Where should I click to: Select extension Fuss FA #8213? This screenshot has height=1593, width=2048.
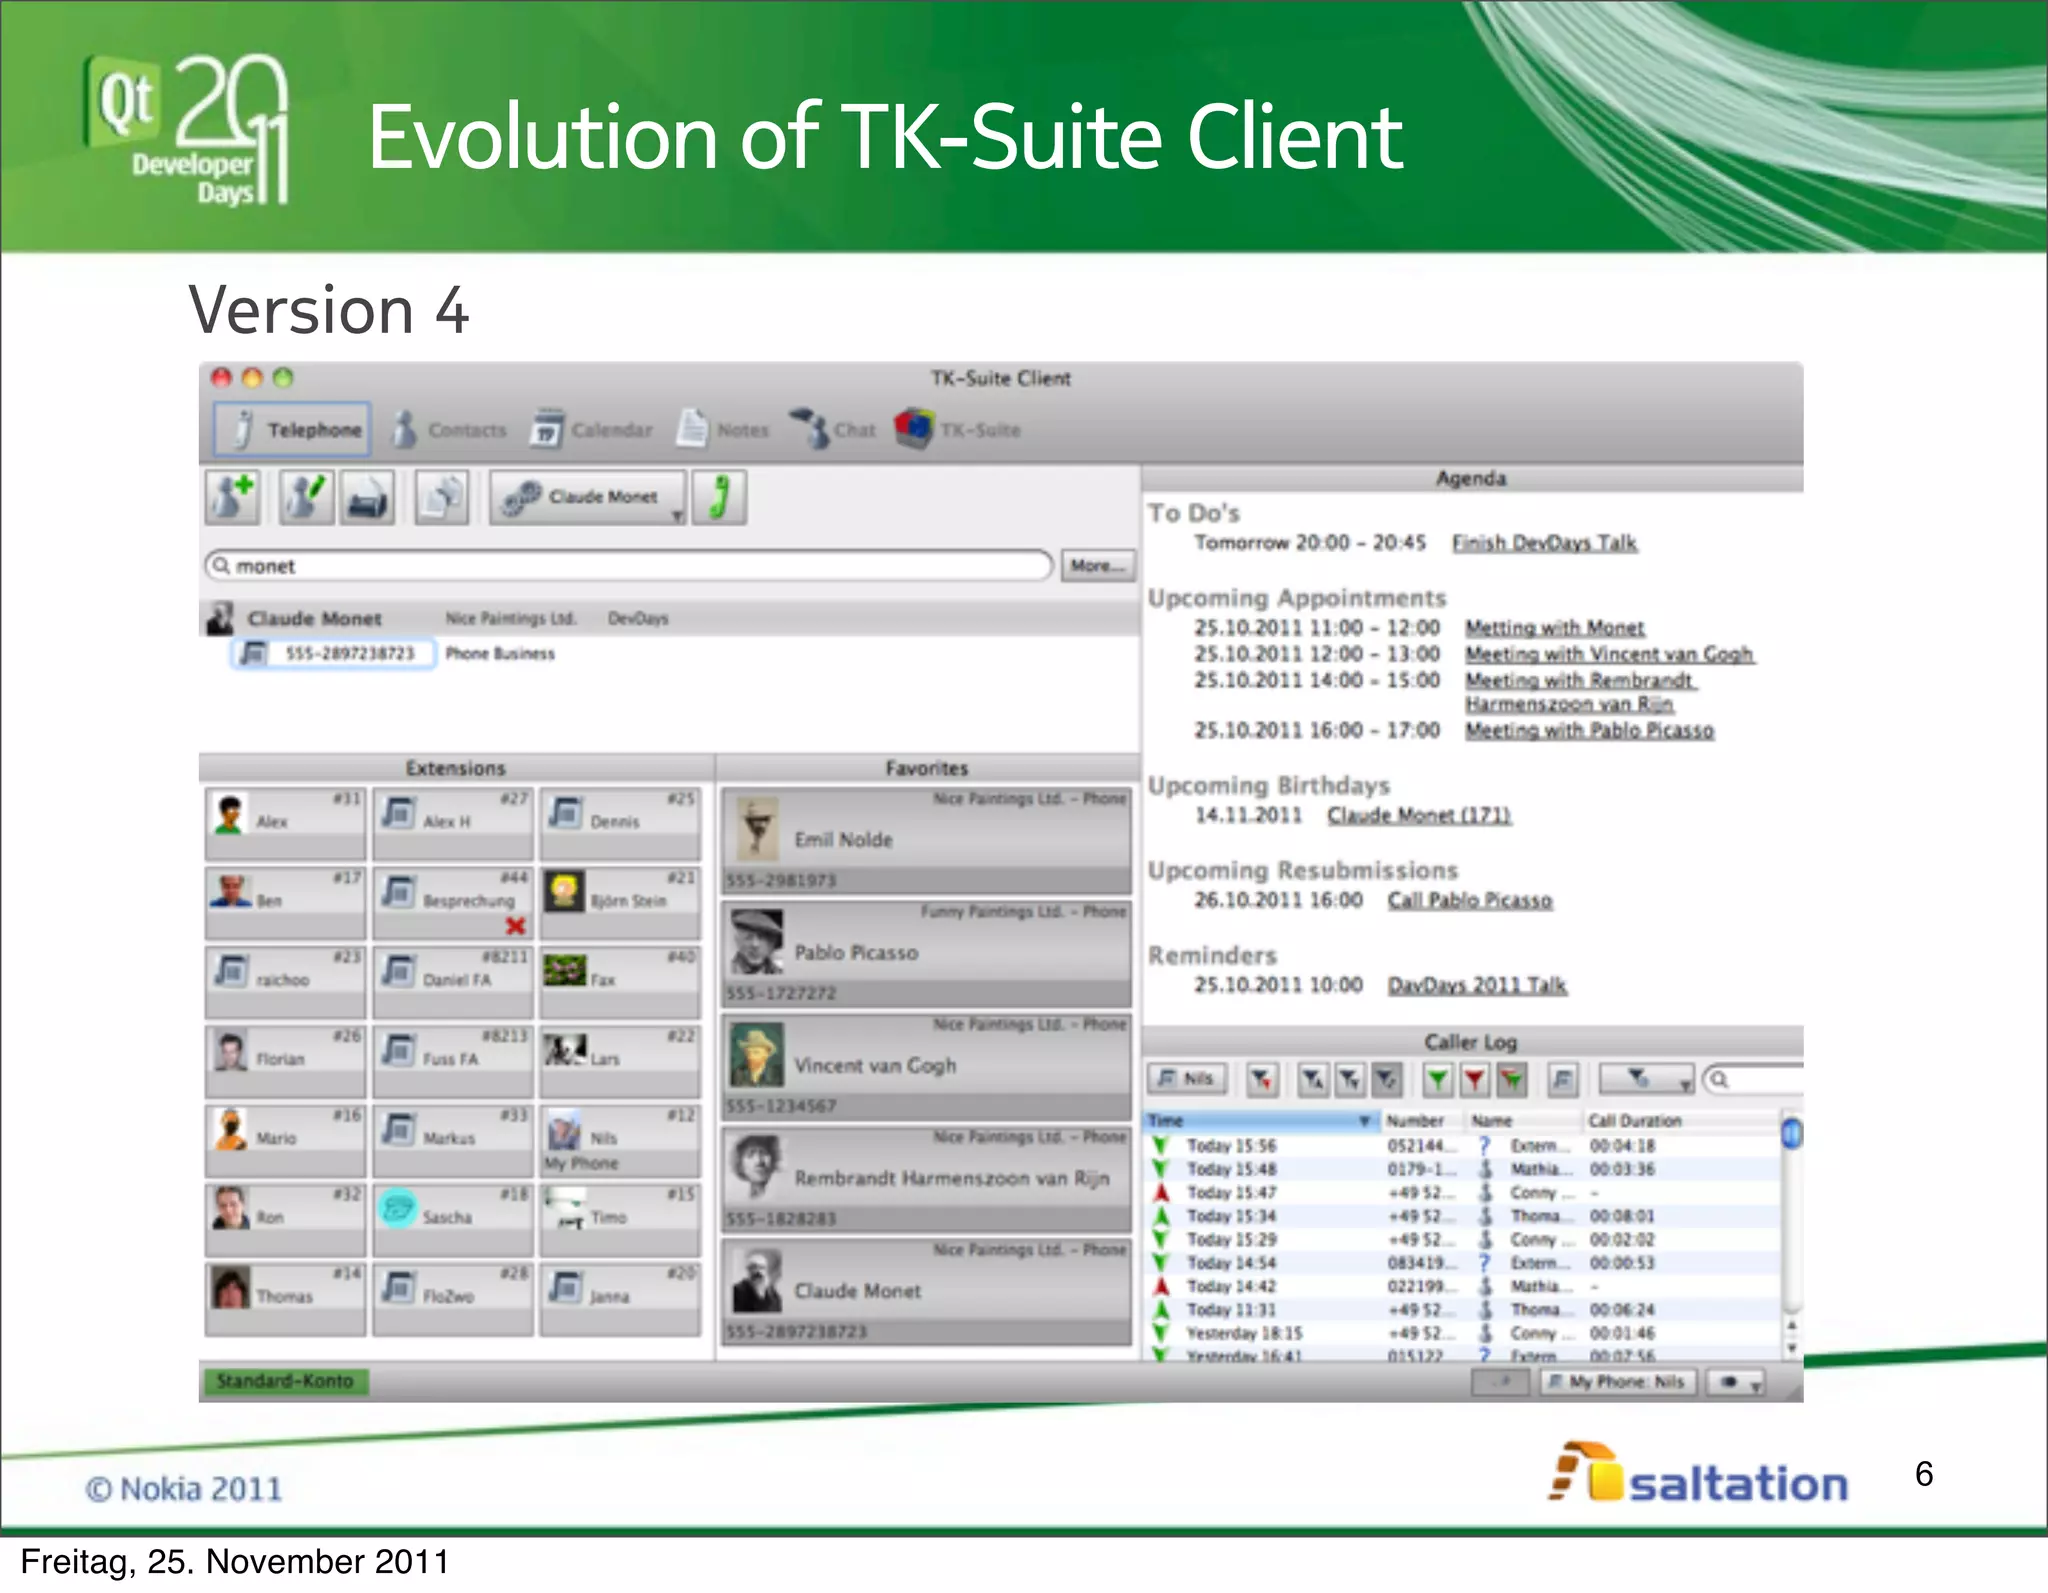452,1061
